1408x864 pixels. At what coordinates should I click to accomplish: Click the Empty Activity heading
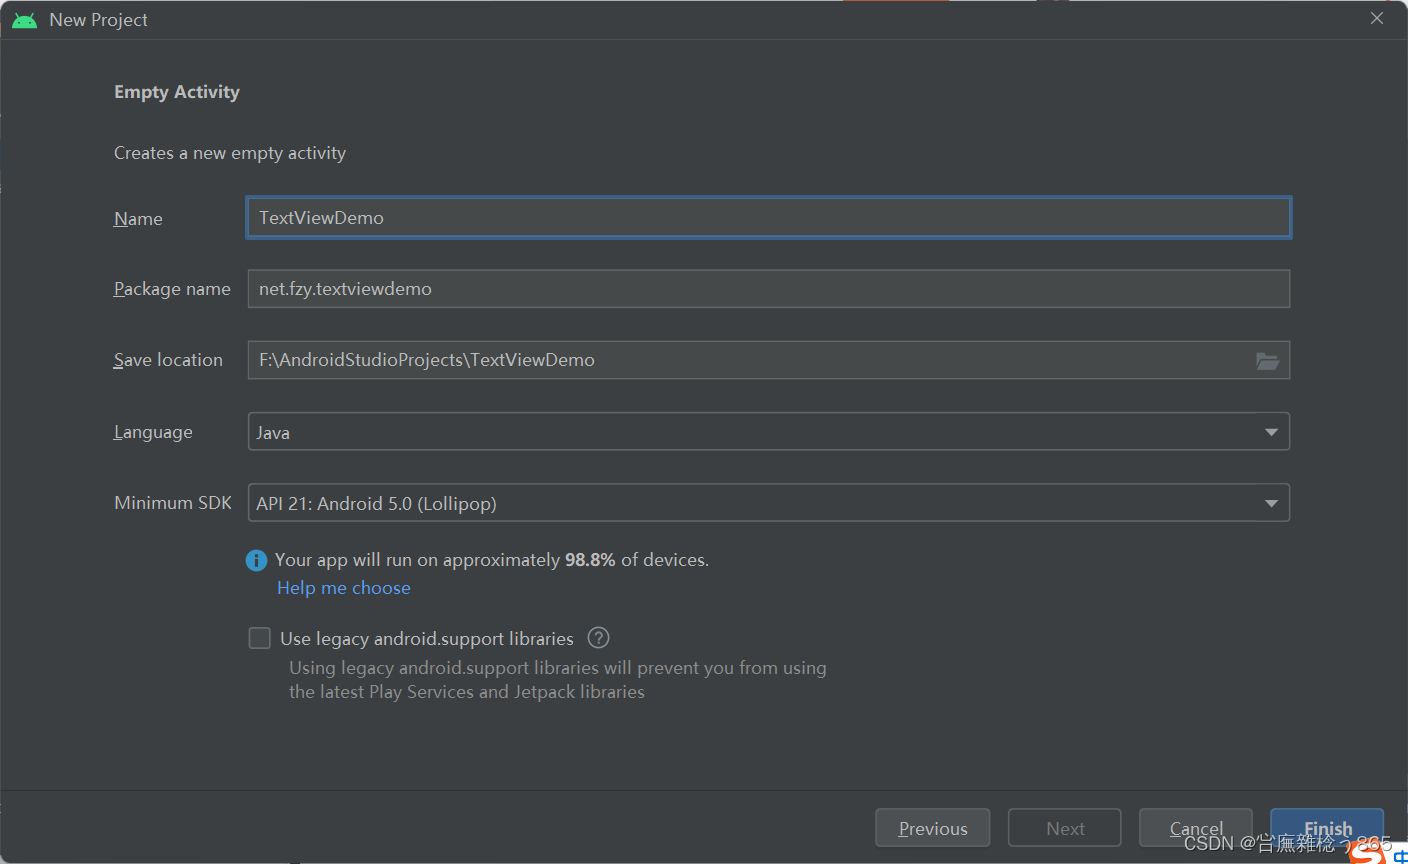coord(177,92)
